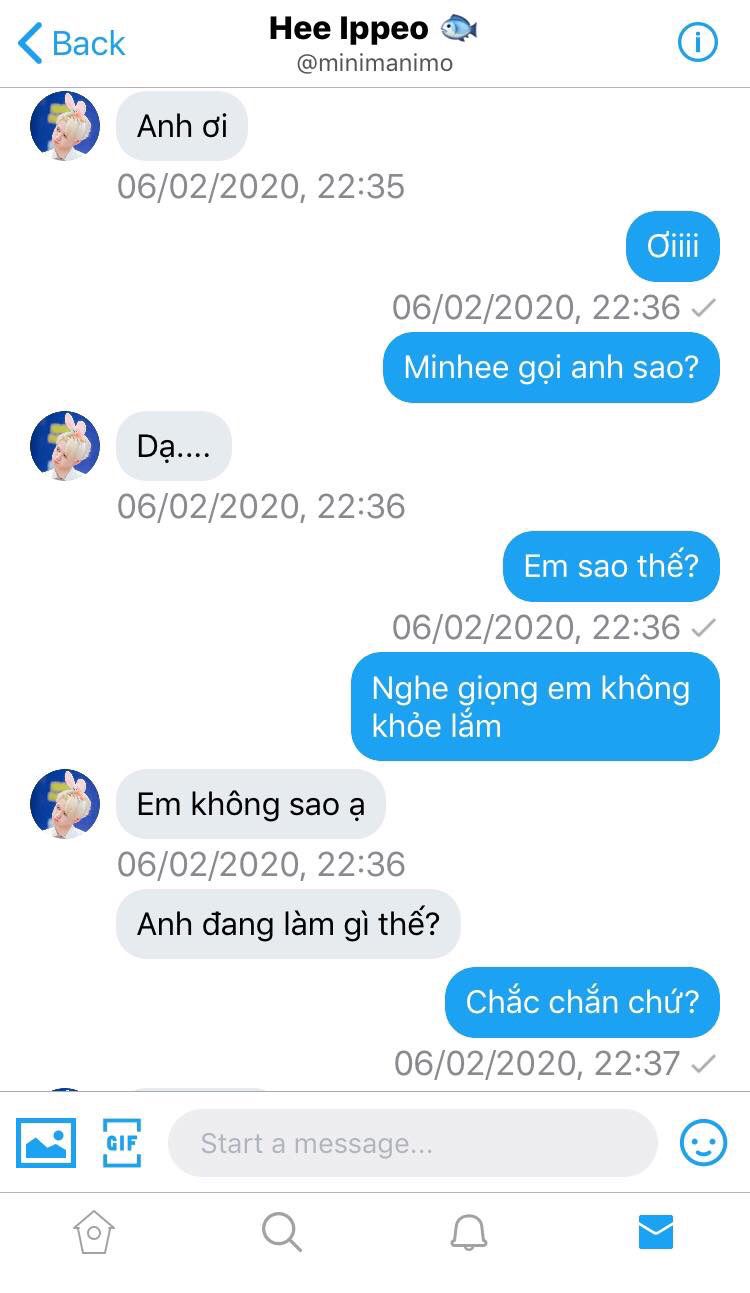Tap the avatar beside 'Dạ....'
Screen dimensions: 750x1293
65,446
